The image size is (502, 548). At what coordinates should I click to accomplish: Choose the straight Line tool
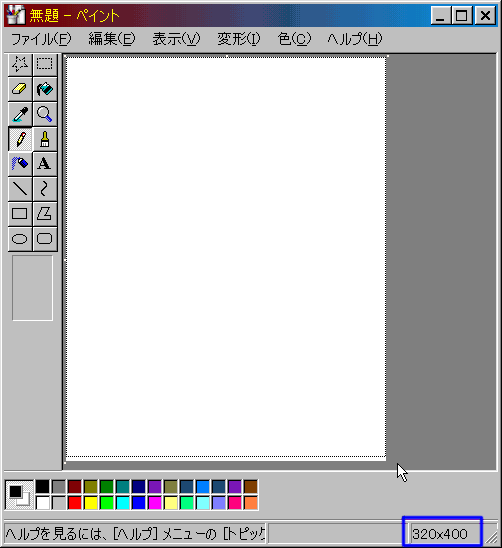tap(20, 189)
